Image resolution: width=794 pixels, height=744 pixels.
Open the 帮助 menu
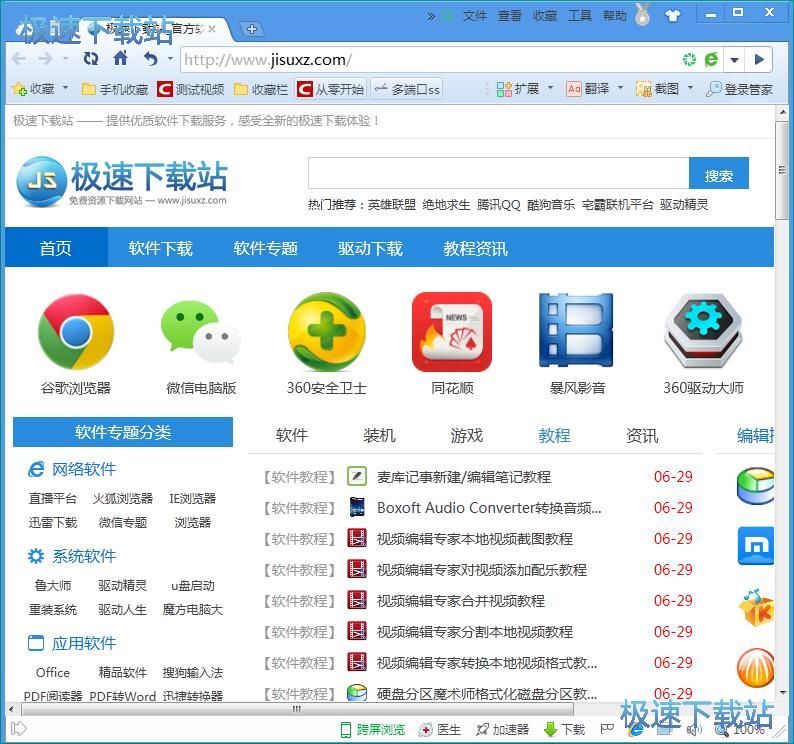pyautogui.click(x=615, y=16)
